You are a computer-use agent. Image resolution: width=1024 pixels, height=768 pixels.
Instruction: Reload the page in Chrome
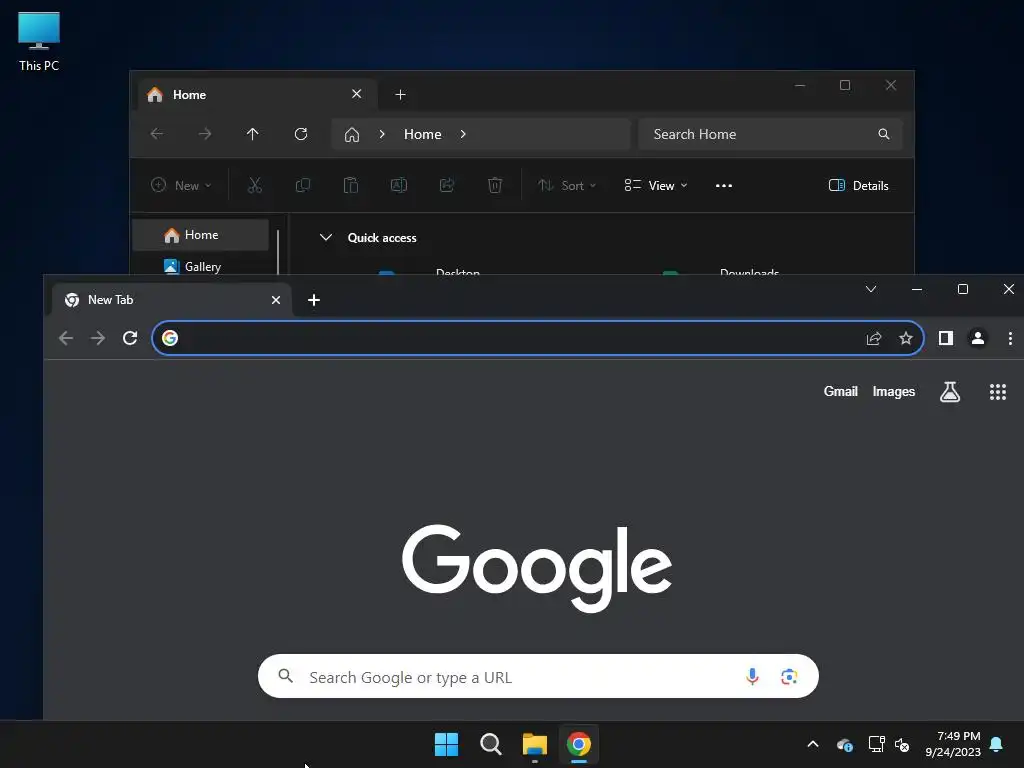(x=130, y=338)
